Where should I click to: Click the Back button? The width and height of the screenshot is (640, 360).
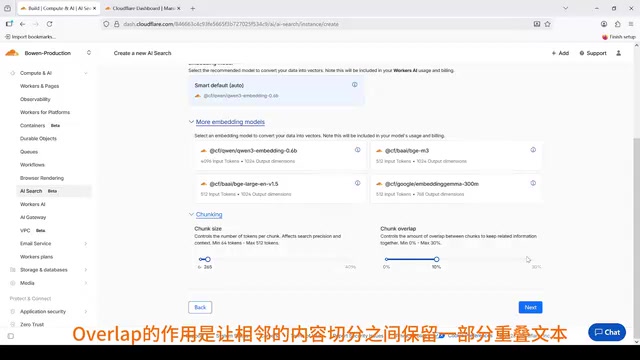(200, 307)
